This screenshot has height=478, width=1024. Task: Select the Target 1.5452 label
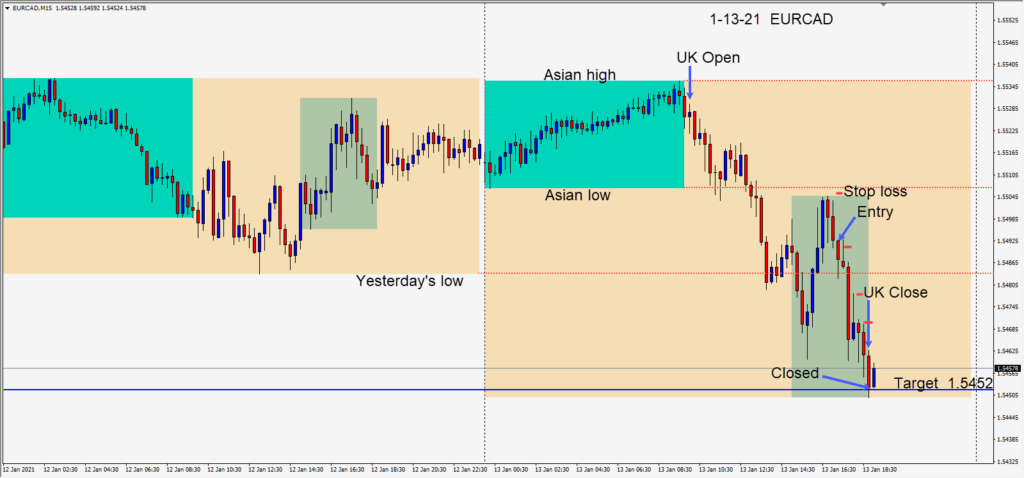(x=942, y=383)
